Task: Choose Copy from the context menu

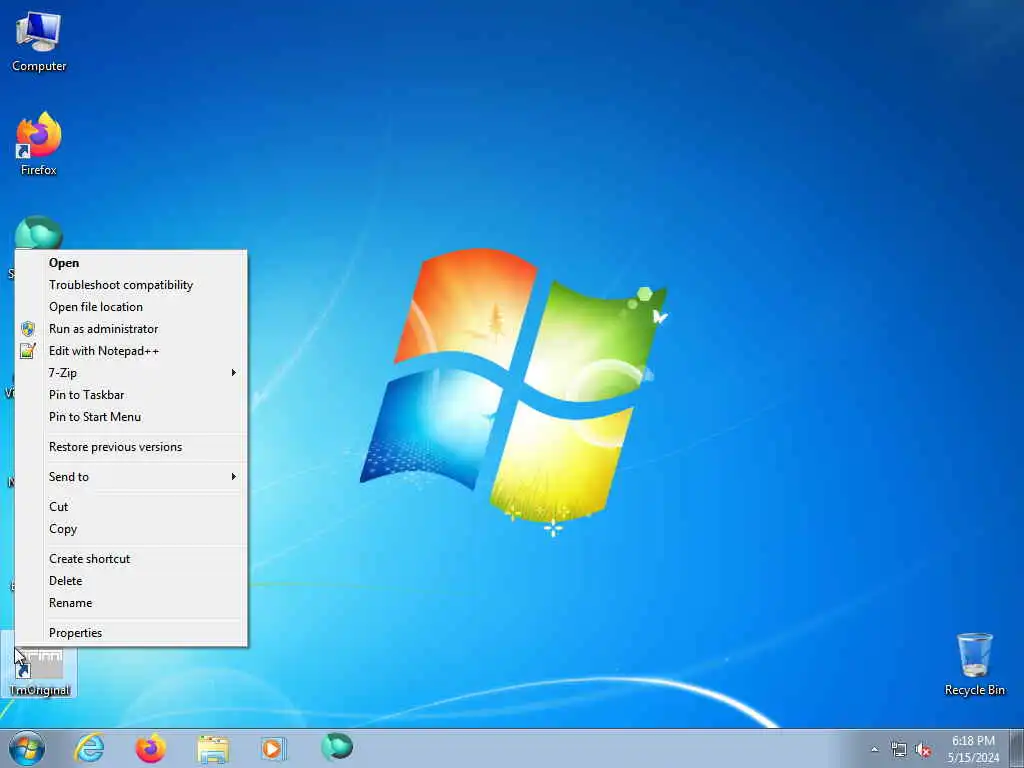Action: tap(131, 529)
